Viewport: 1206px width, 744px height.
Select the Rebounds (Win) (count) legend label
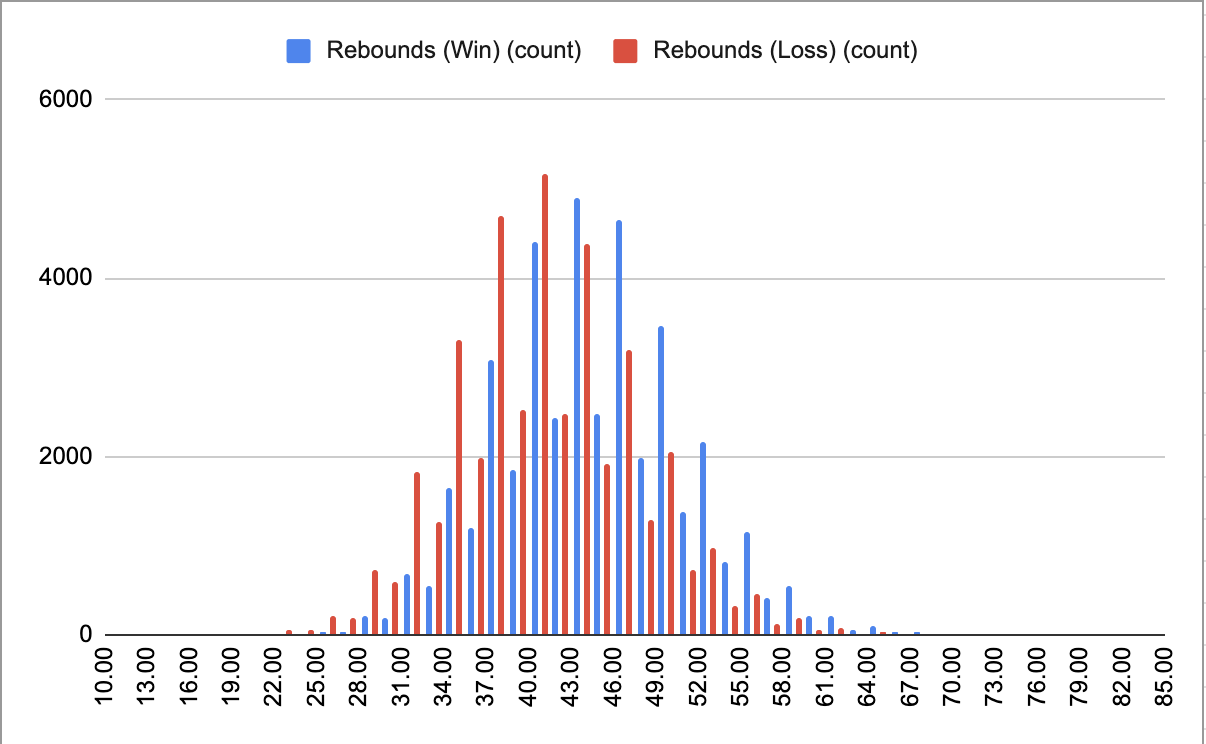pos(453,51)
